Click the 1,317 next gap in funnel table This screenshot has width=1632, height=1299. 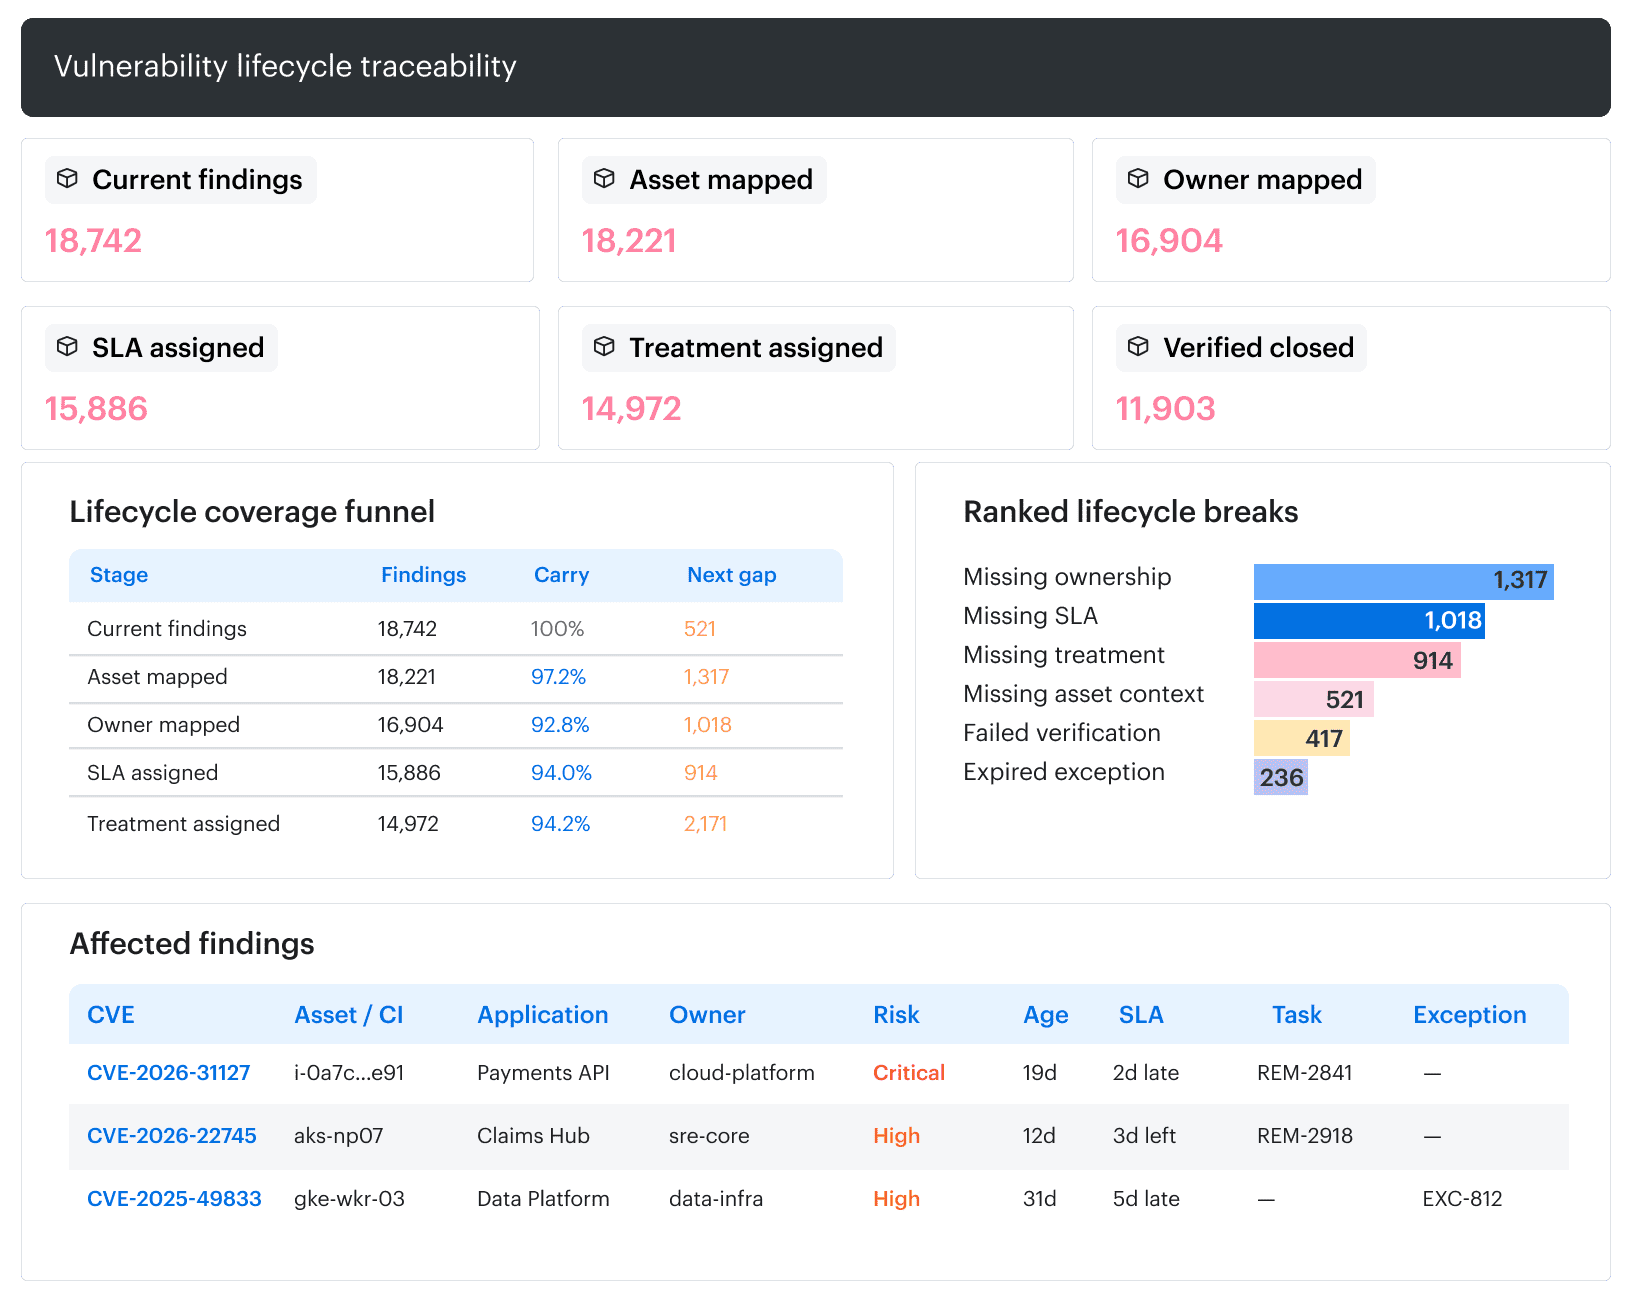point(706,677)
